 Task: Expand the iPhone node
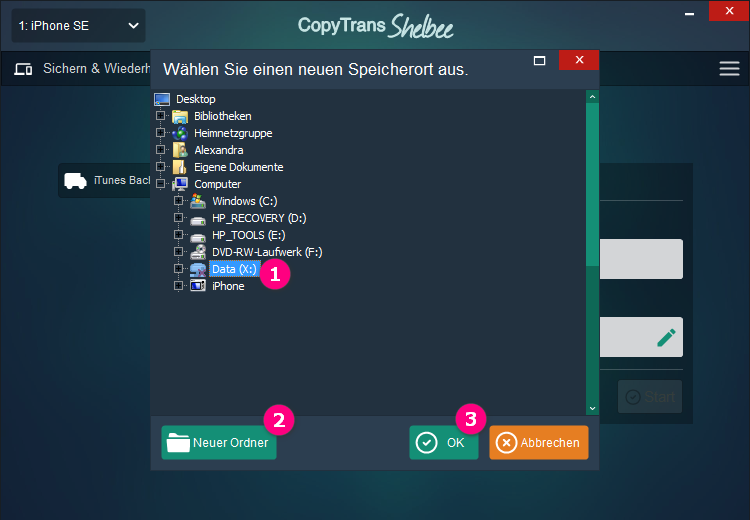178,286
